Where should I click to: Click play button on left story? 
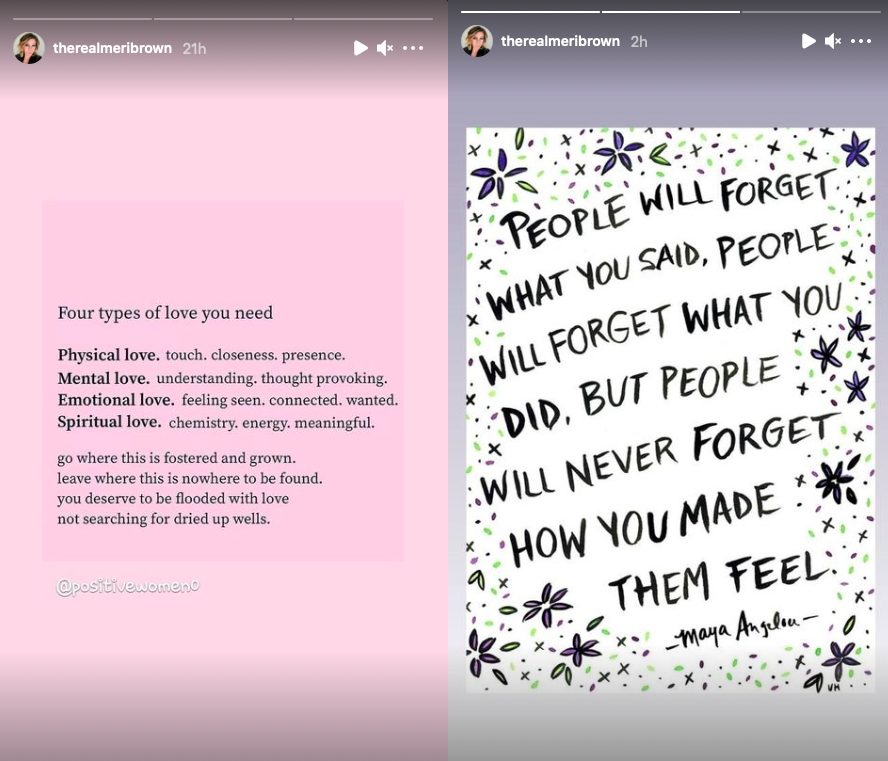360,48
